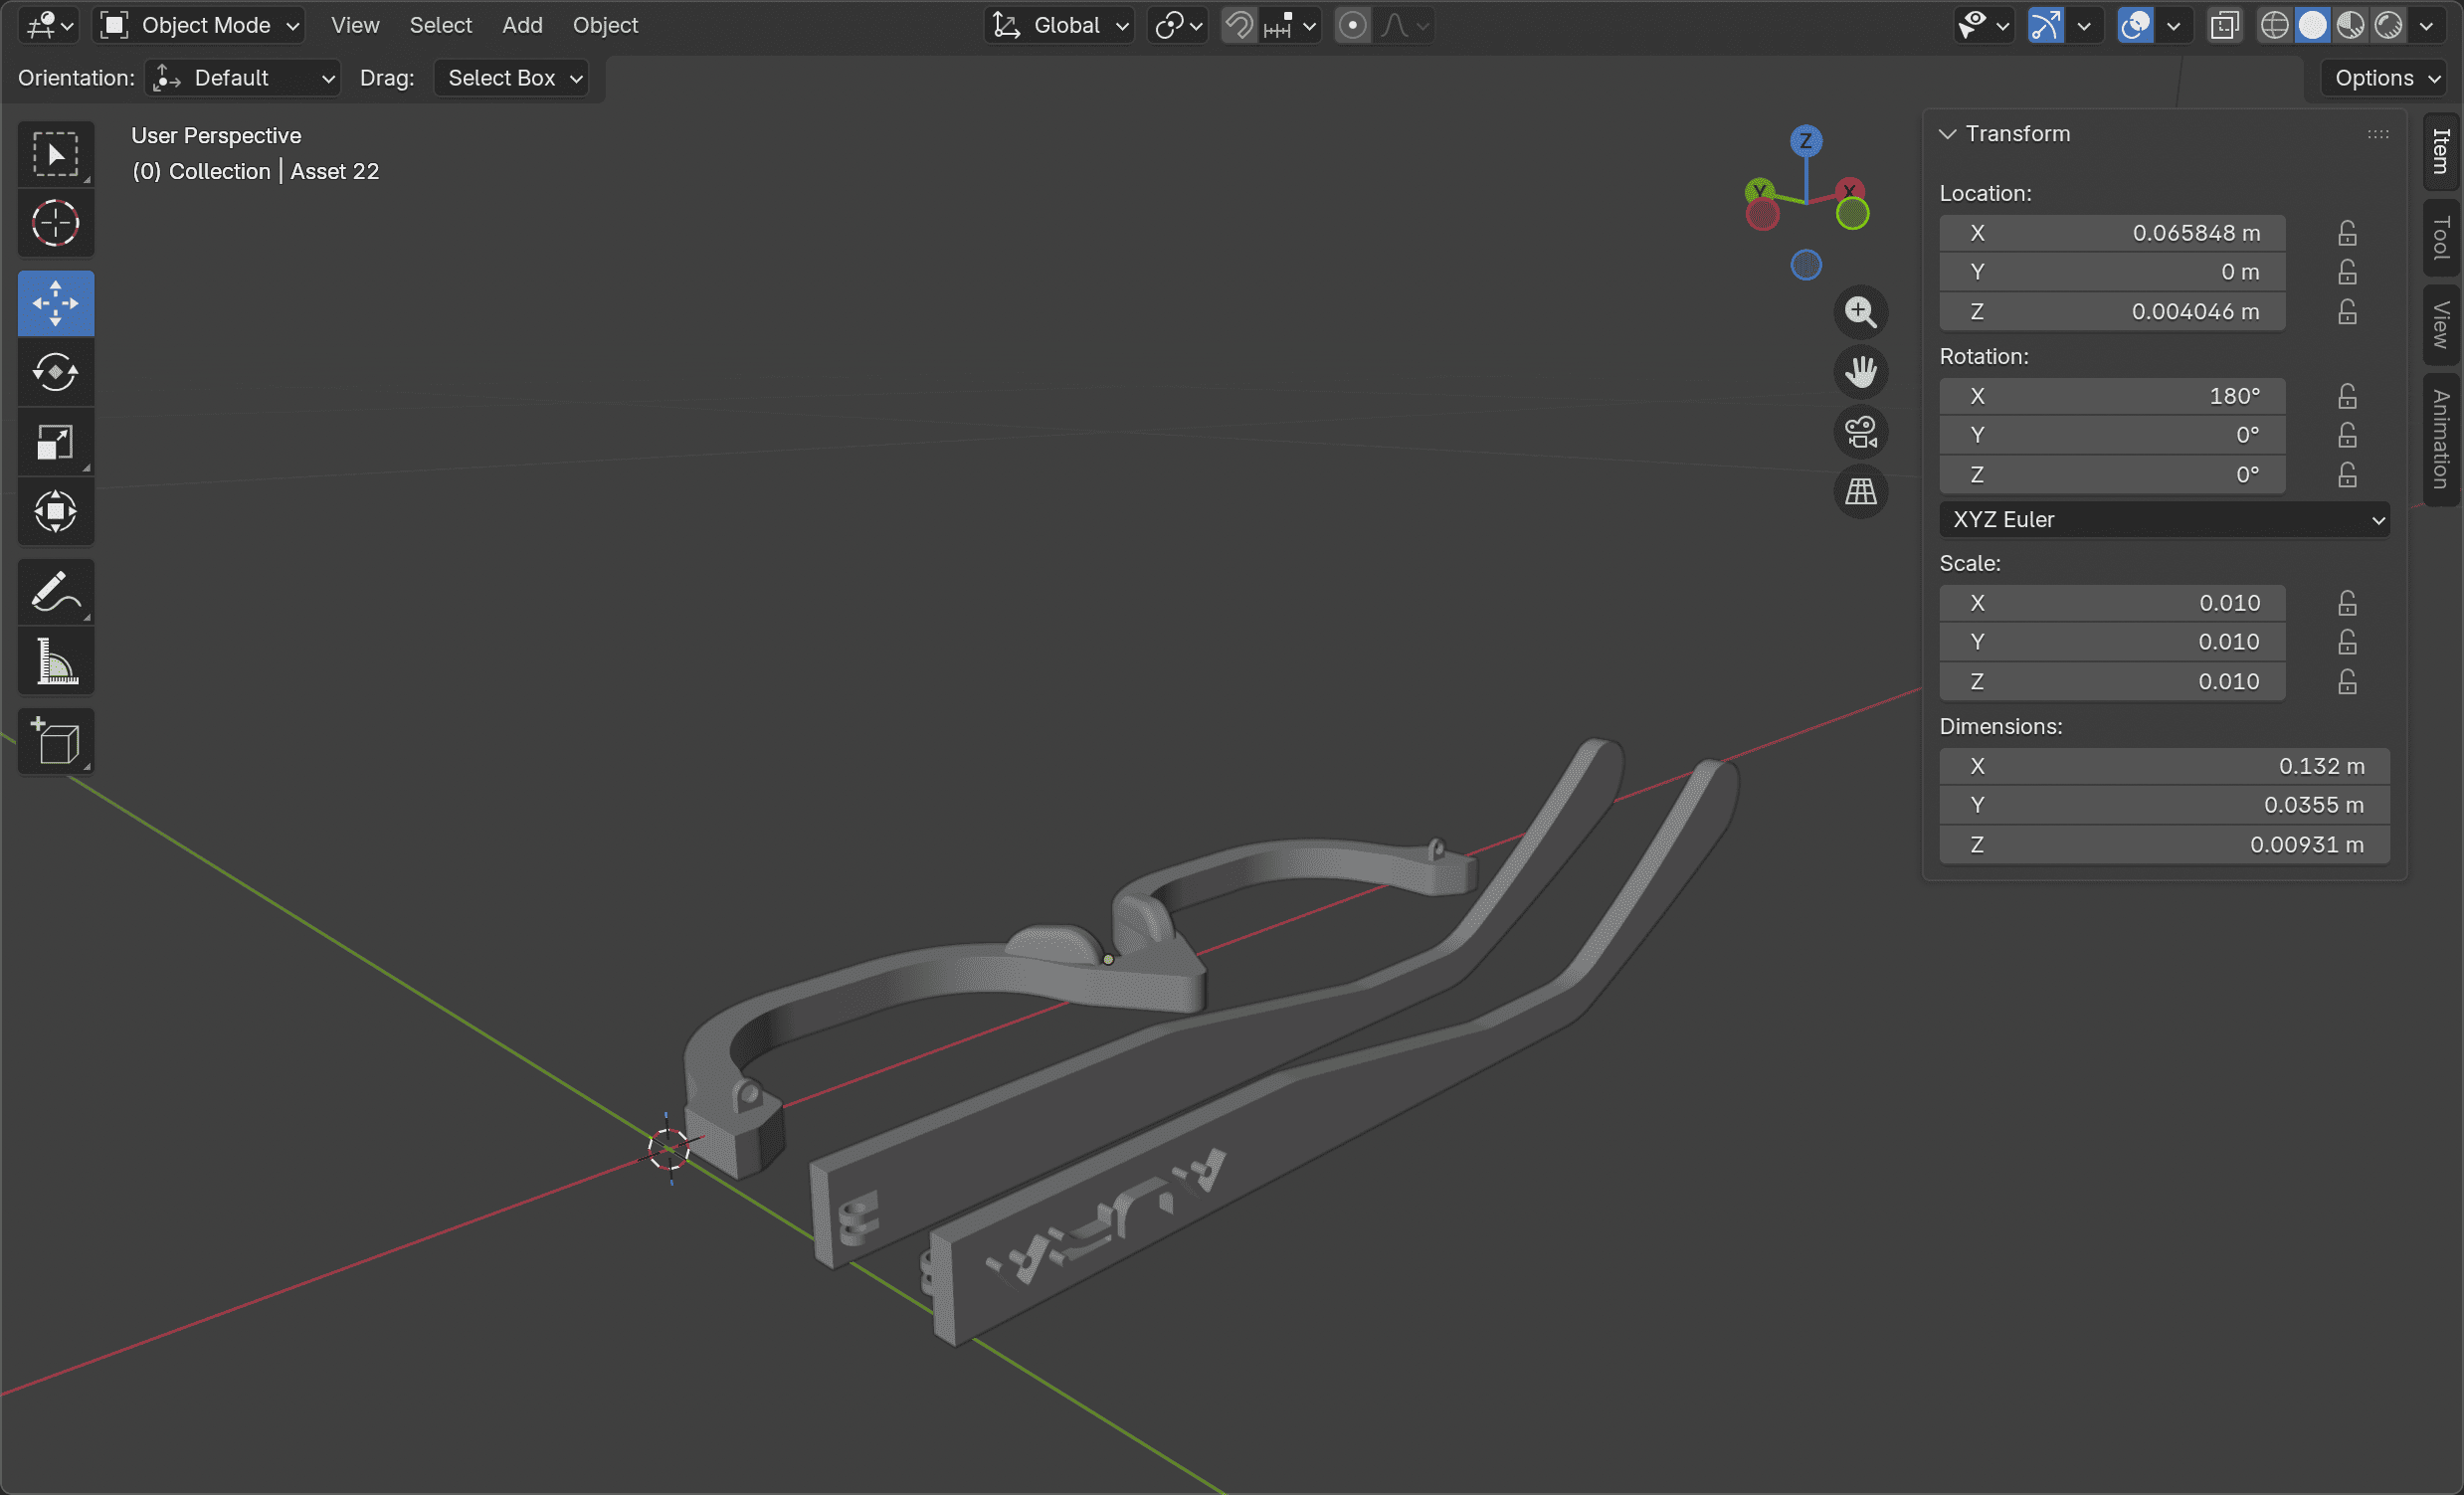The height and width of the screenshot is (1495, 2464).
Task: Open the Add menu
Action: 522,25
